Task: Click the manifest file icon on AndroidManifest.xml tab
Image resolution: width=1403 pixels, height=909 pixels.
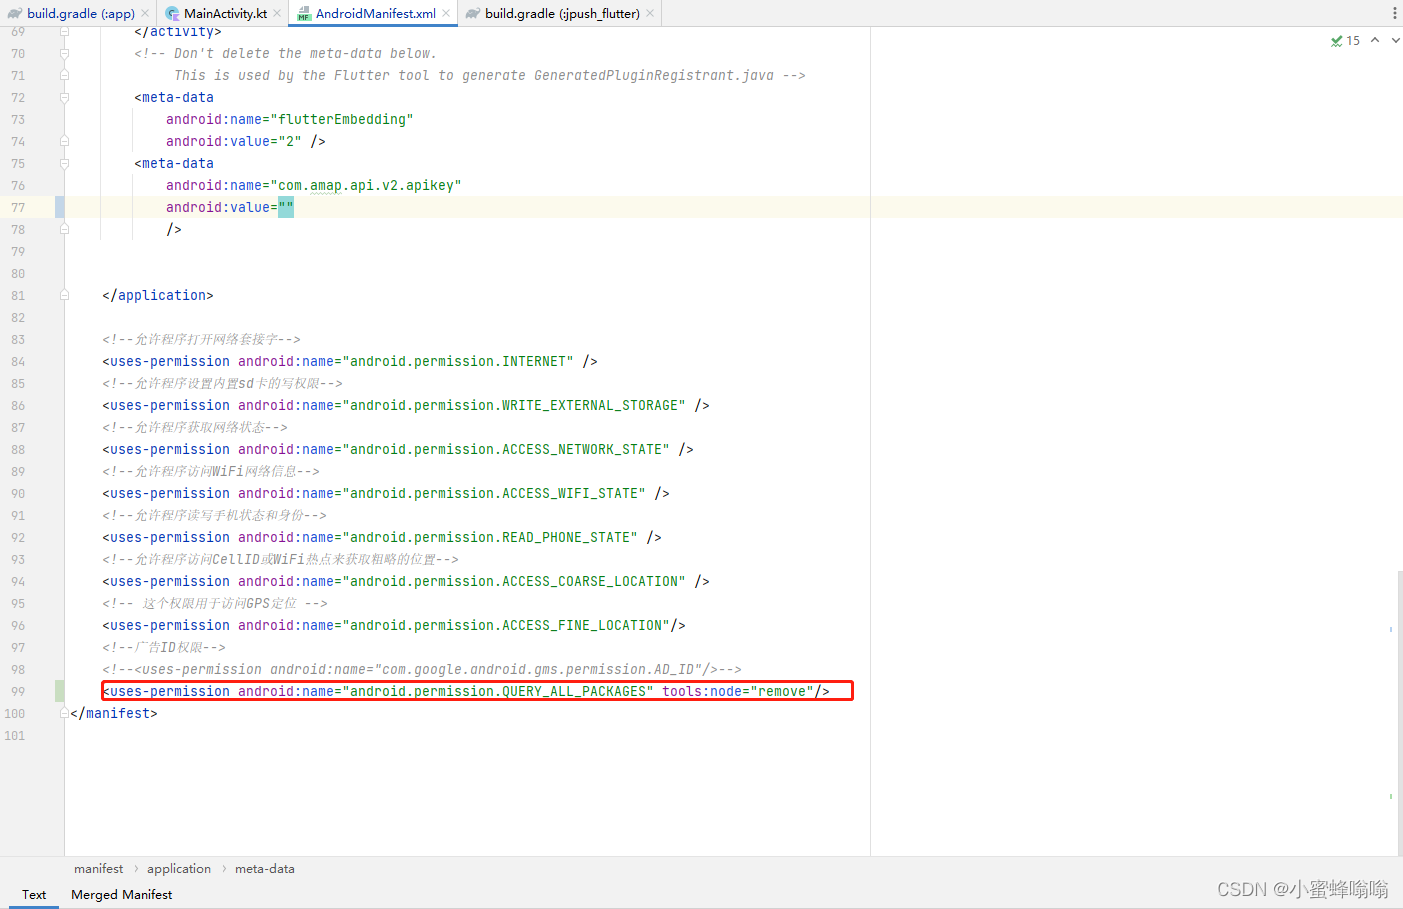Action: (x=304, y=13)
